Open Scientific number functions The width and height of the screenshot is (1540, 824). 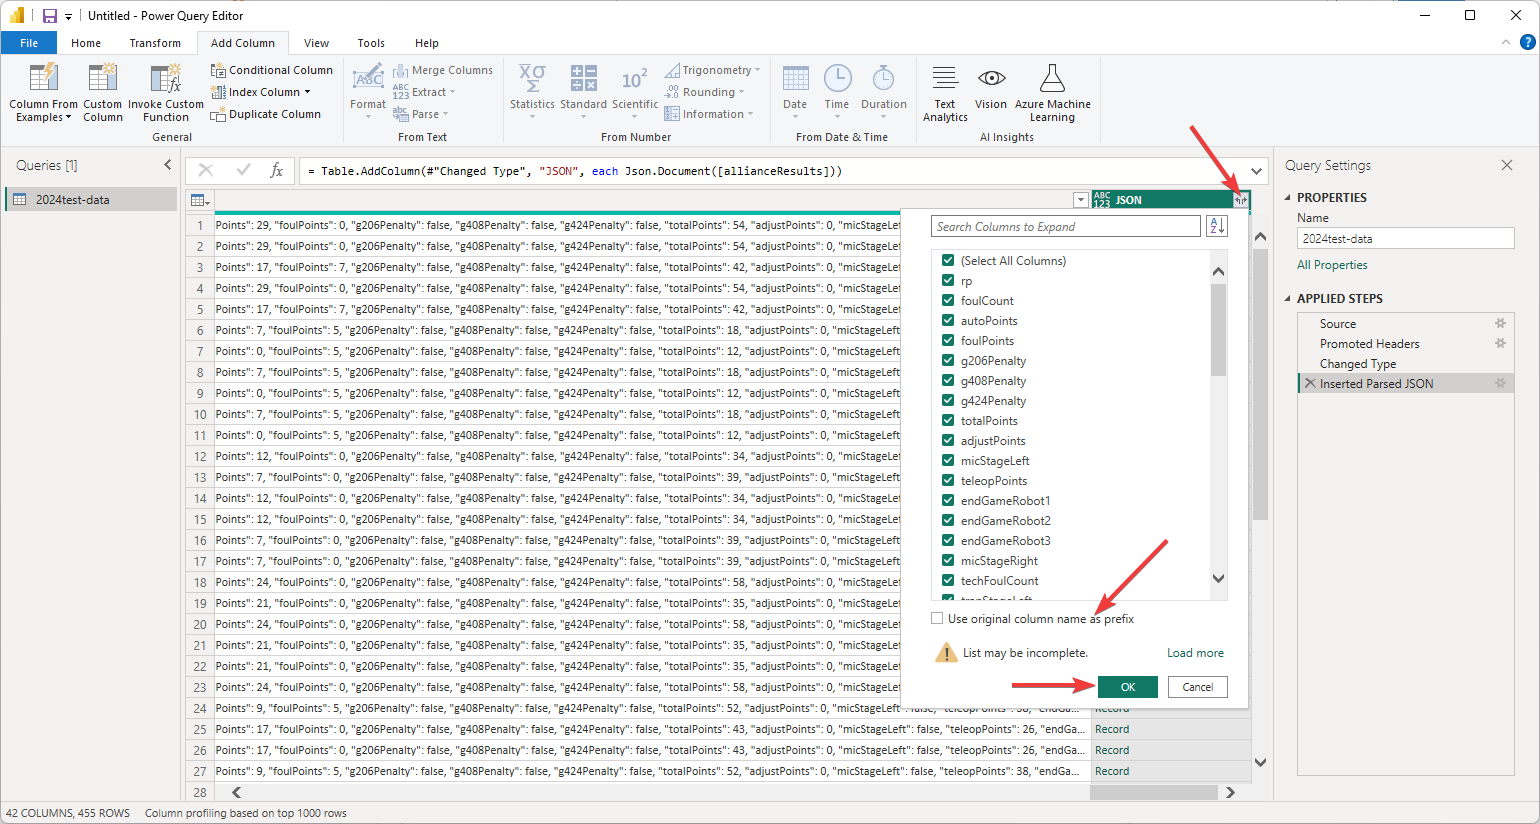635,92
